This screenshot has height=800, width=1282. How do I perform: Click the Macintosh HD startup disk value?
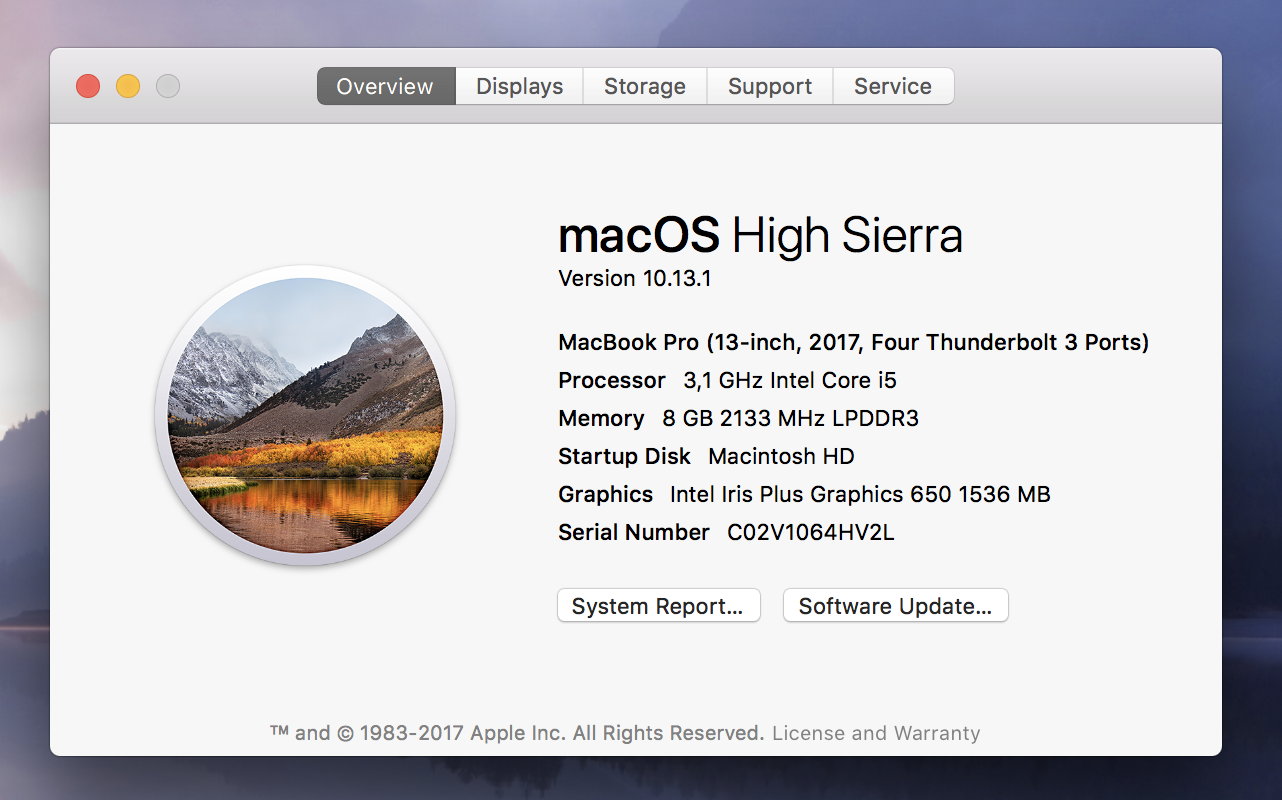pyautogui.click(x=781, y=456)
